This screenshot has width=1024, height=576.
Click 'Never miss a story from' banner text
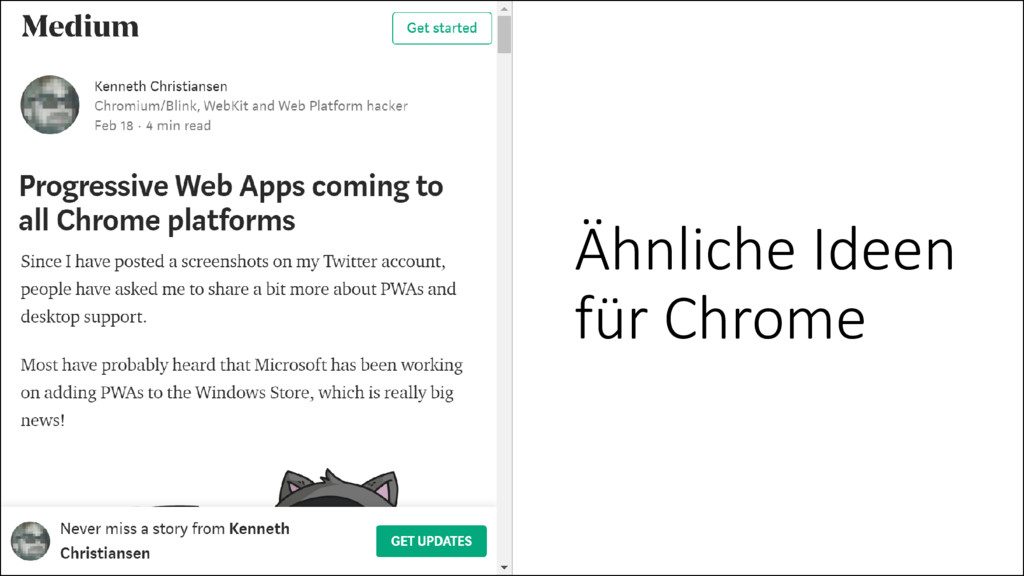coord(175,541)
